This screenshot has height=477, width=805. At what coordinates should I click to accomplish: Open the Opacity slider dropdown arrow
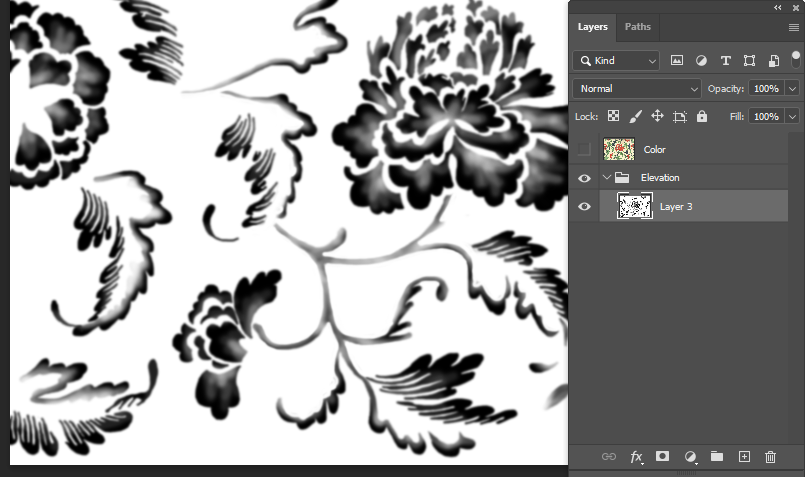coord(793,89)
